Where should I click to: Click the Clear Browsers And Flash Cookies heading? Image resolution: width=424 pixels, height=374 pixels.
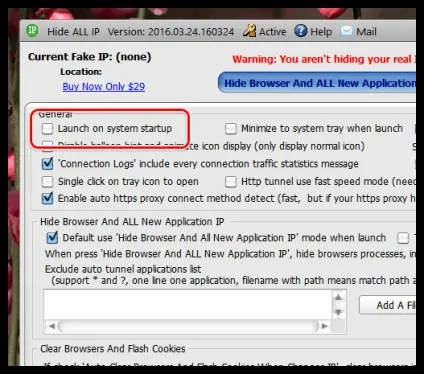[113, 349]
